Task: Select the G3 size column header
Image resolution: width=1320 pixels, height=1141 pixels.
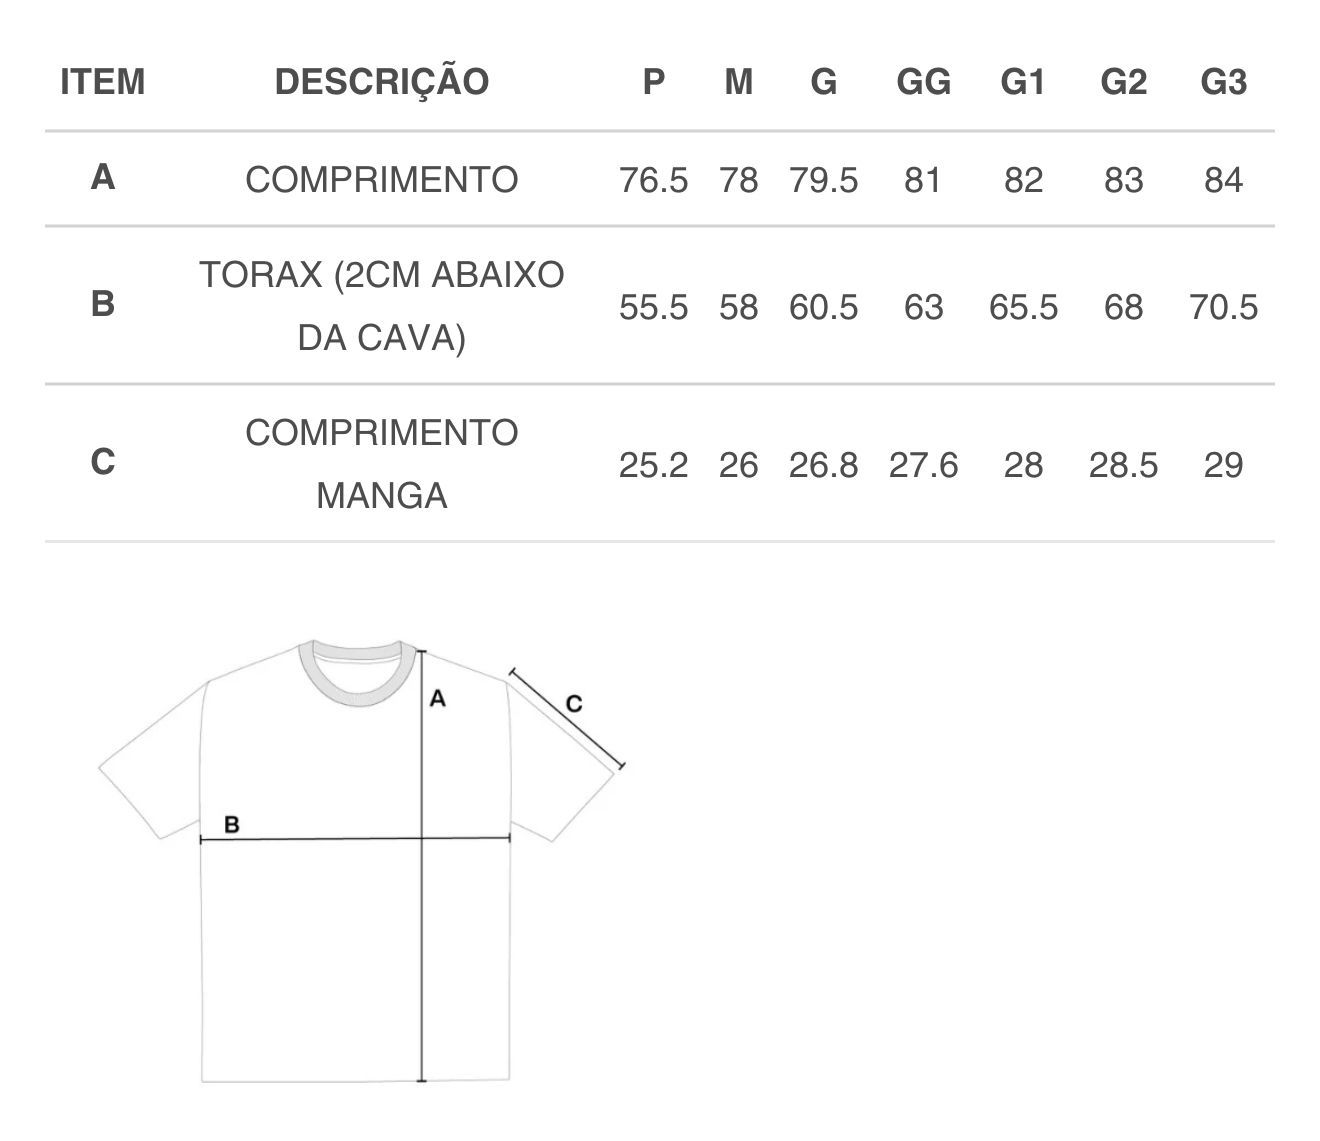Action: pos(1223,81)
